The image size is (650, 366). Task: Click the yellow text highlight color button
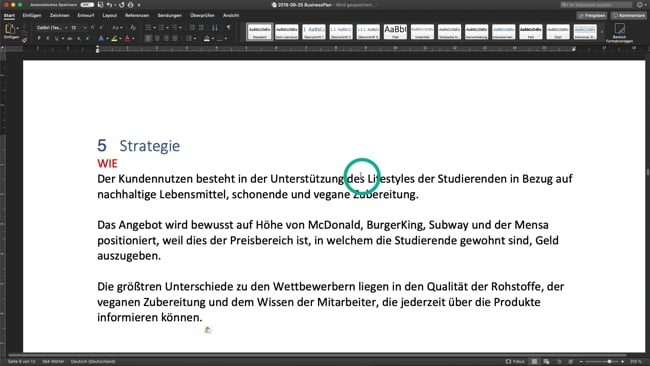point(114,39)
